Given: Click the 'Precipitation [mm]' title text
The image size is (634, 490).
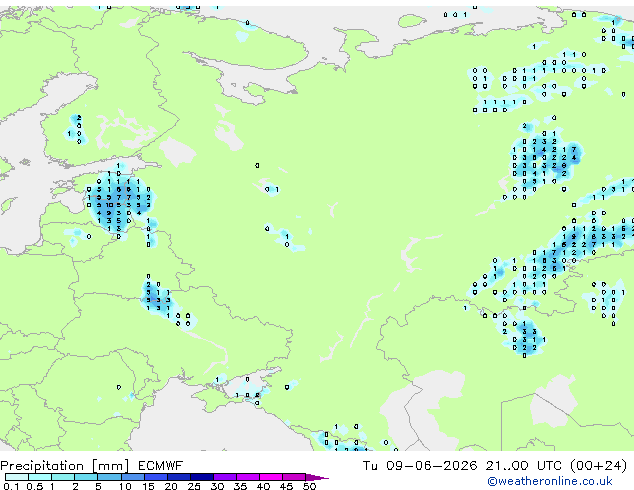Looking at the screenshot, I should (65, 466).
